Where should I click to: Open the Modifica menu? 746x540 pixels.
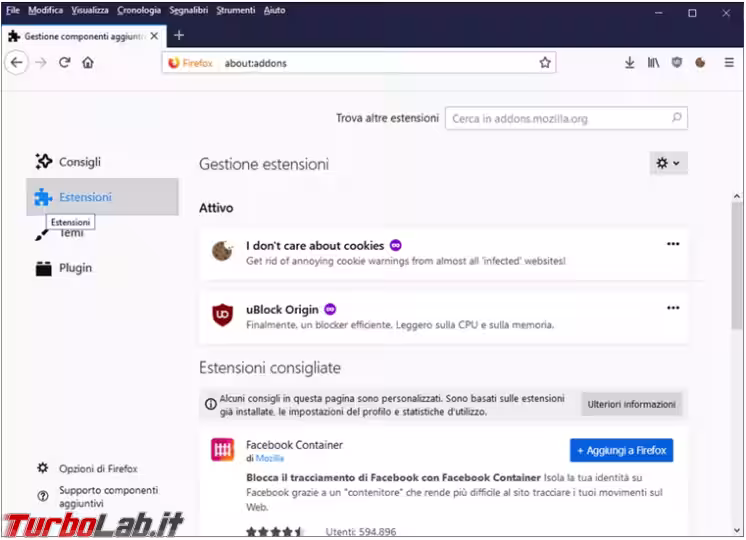tap(45, 10)
